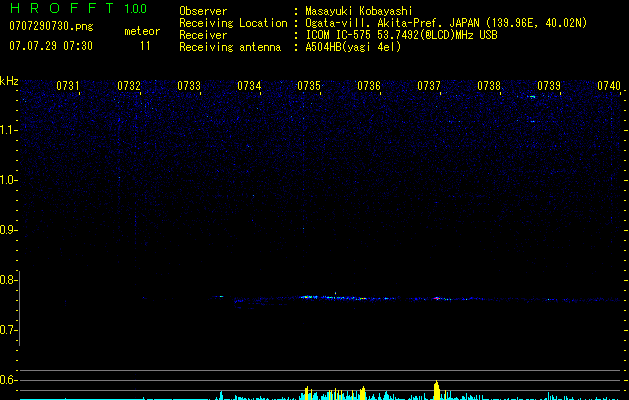Click the 0734 time axis marker
Image resolution: width=629 pixels, height=400 pixels.
click(249, 86)
